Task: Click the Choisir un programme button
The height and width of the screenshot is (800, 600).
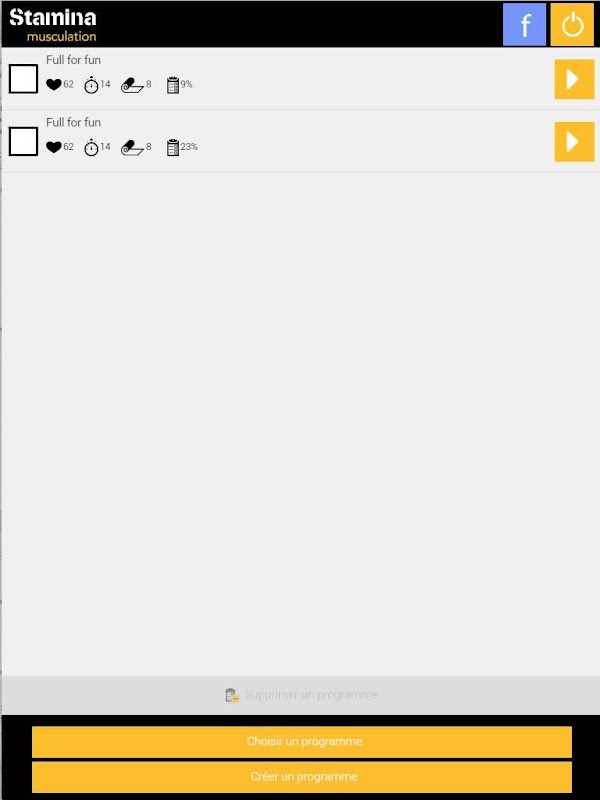Action: (x=302, y=742)
